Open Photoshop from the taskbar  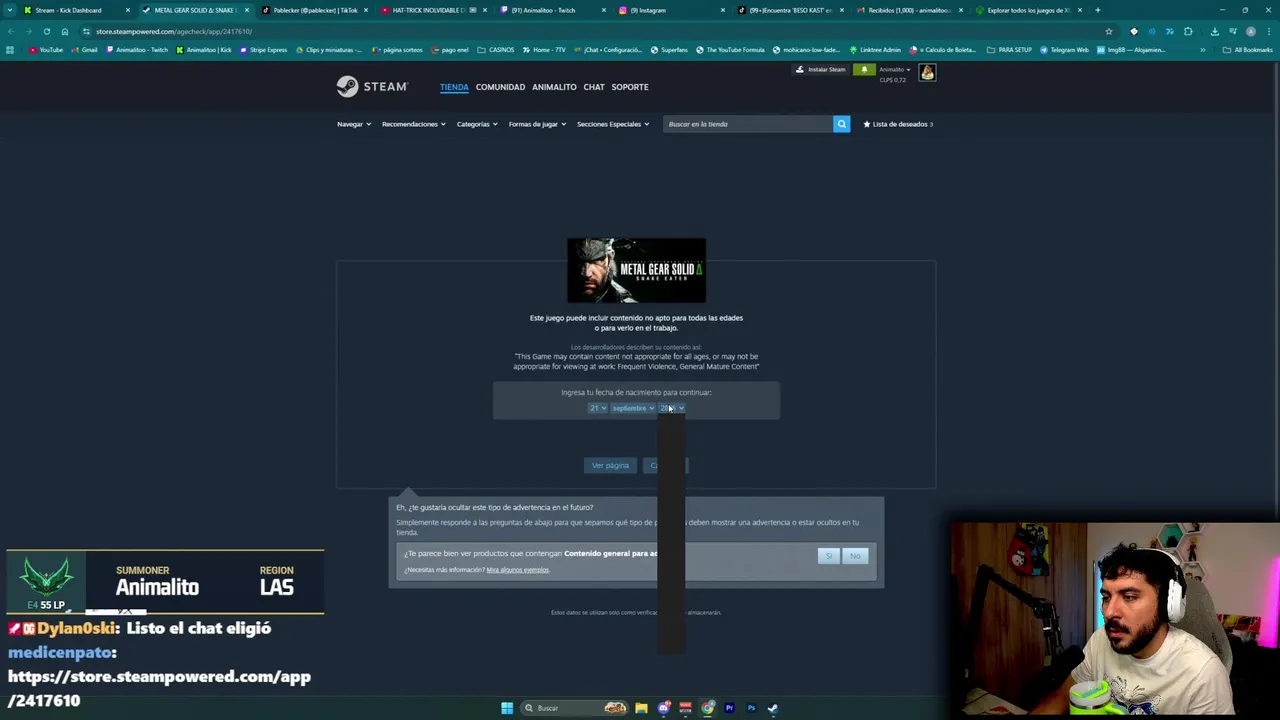click(751, 708)
